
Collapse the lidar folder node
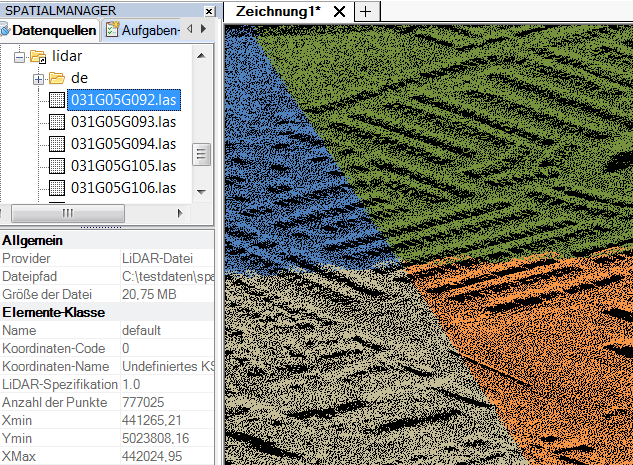pos(19,57)
